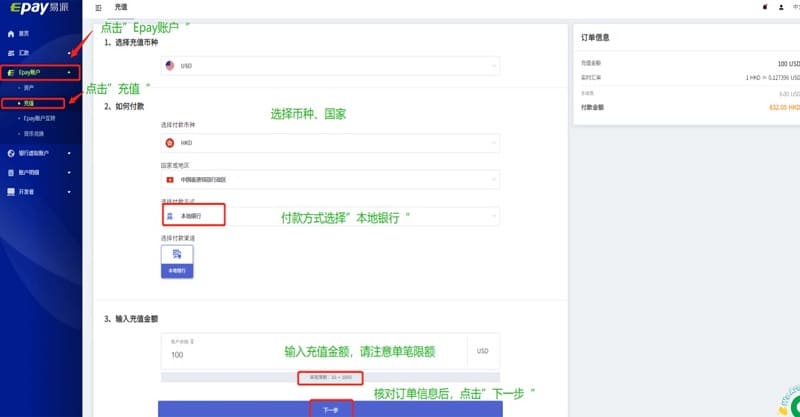The width and height of the screenshot is (800, 417).
Task: Click the amount input field showing 100
Action: [x=314, y=351]
